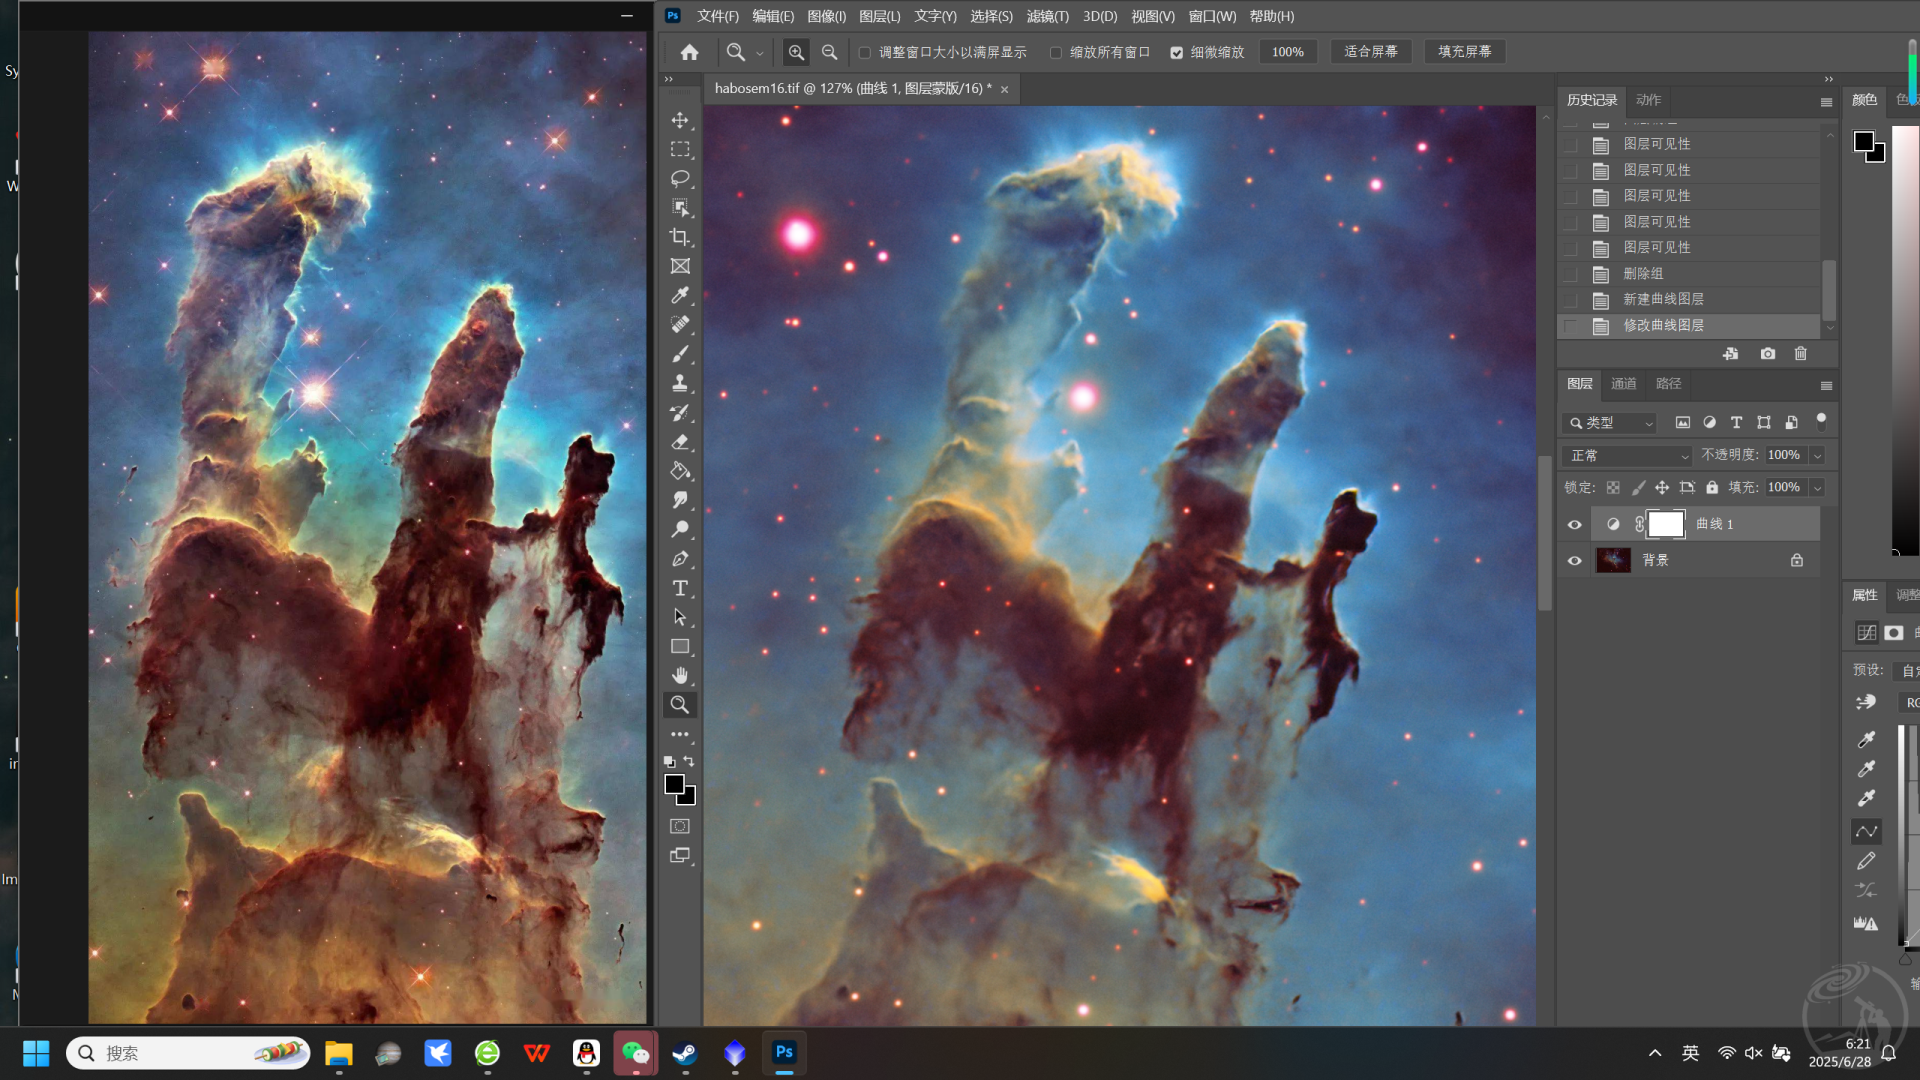
Task: Toggle lock all padlock icon
Action: [1712, 487]
